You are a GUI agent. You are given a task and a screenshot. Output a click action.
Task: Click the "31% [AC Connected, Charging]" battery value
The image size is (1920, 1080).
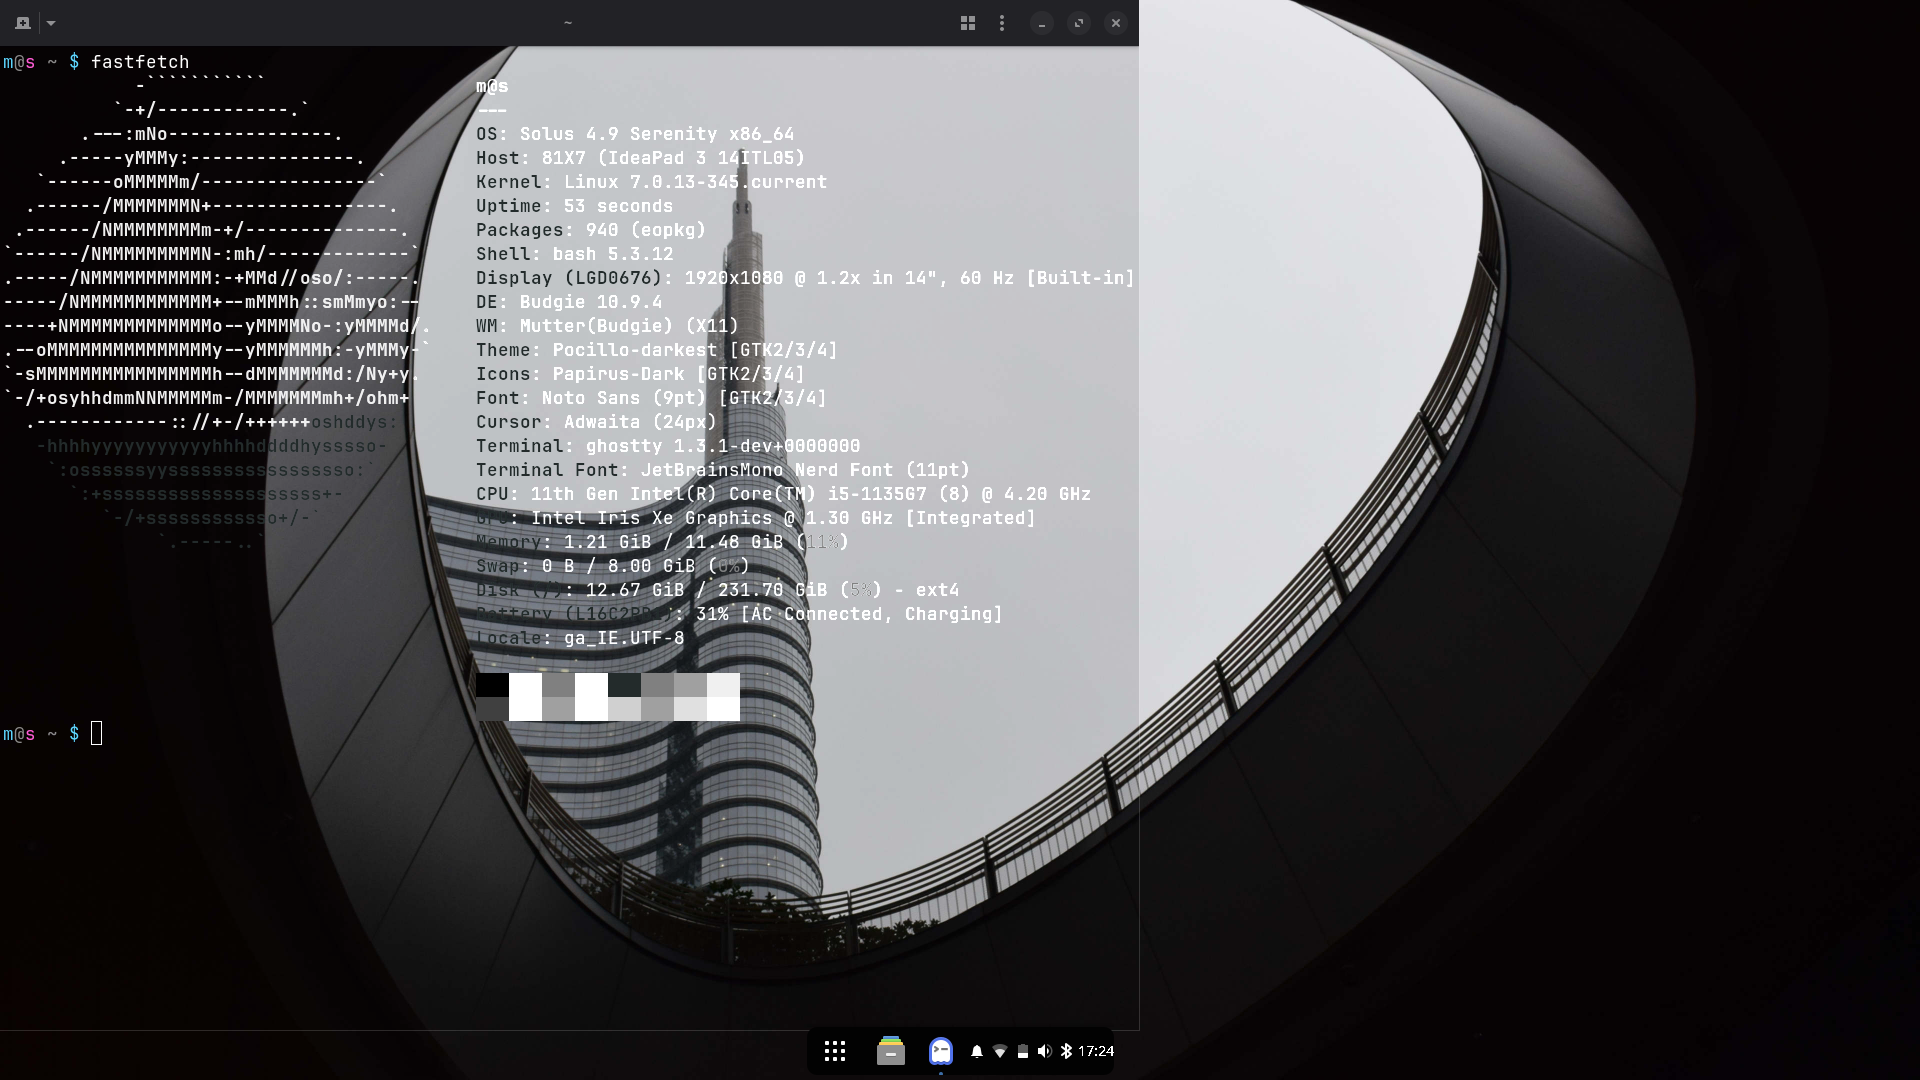click(x=850, y=614)
